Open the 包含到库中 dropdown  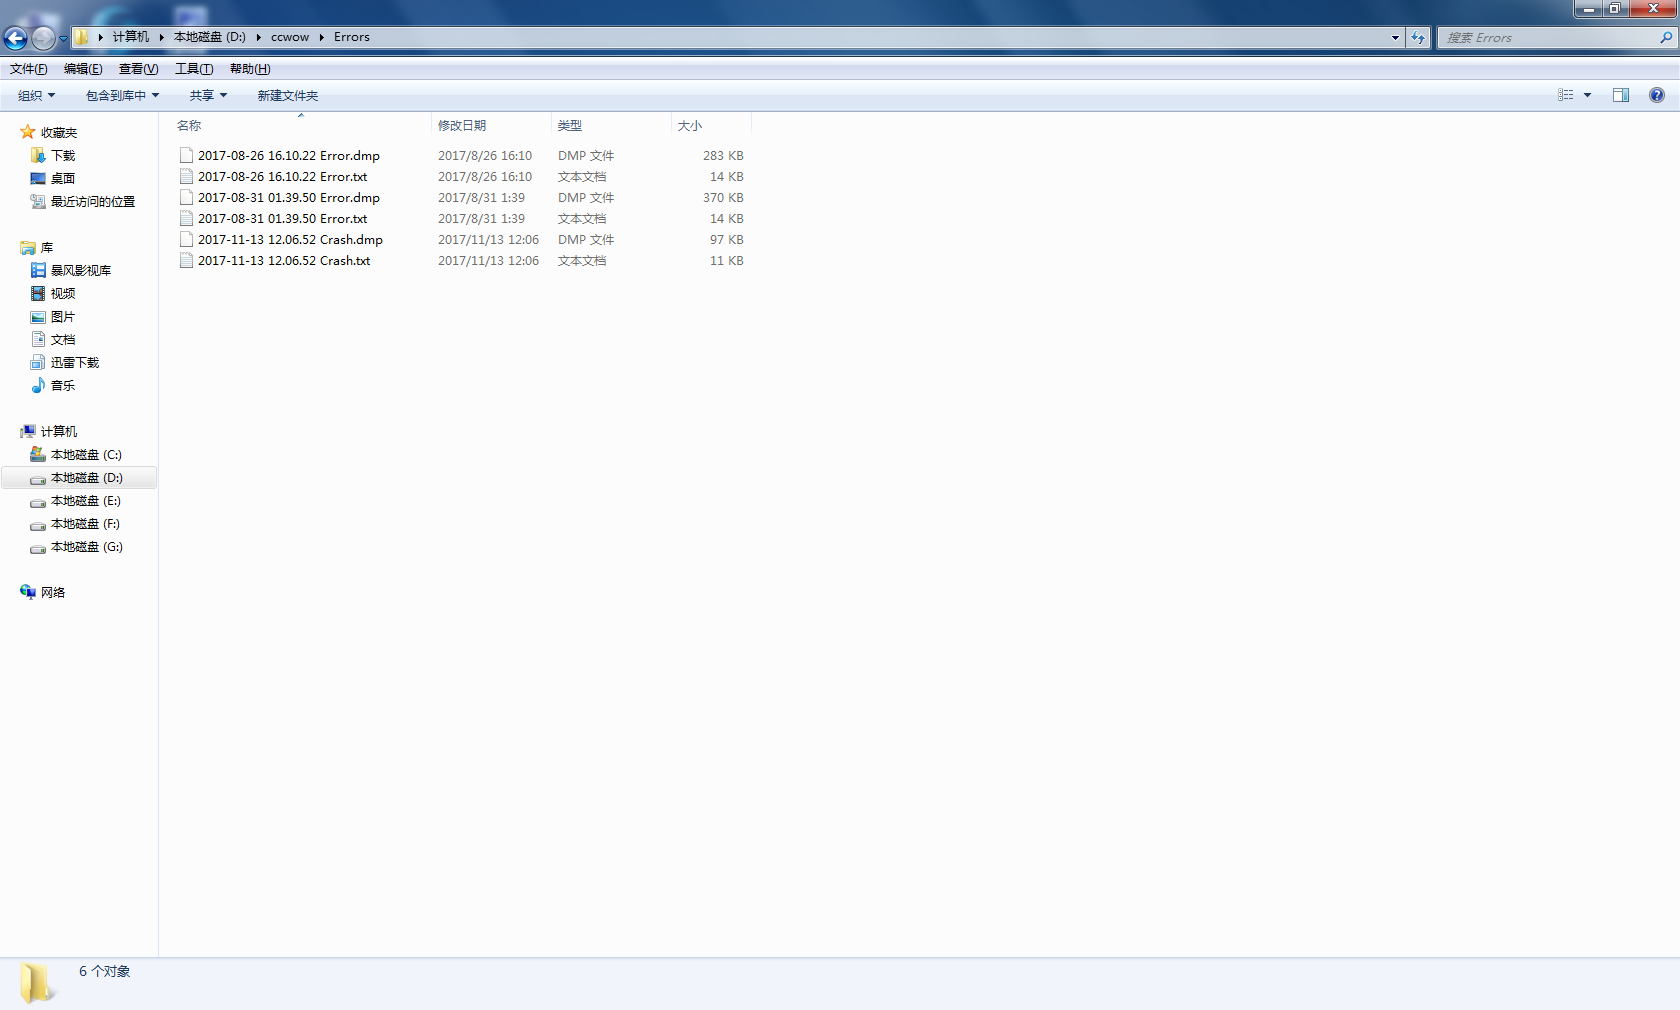[x=122, y=96]
